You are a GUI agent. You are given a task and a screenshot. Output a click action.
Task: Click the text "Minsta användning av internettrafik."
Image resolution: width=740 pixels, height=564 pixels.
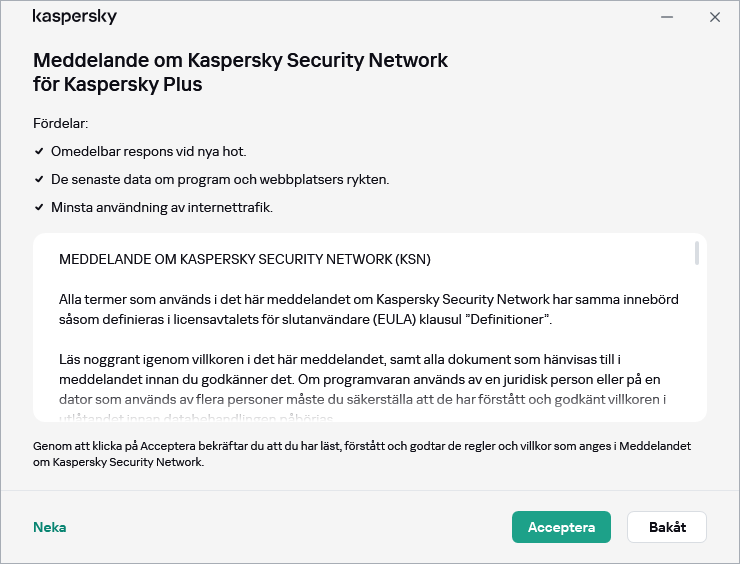(162, 208)
